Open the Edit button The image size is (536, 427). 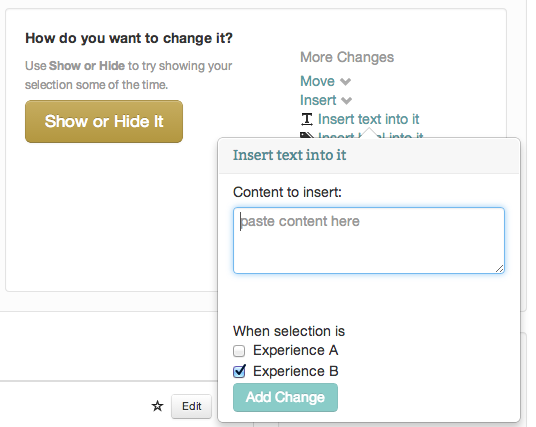click(191, 406)
